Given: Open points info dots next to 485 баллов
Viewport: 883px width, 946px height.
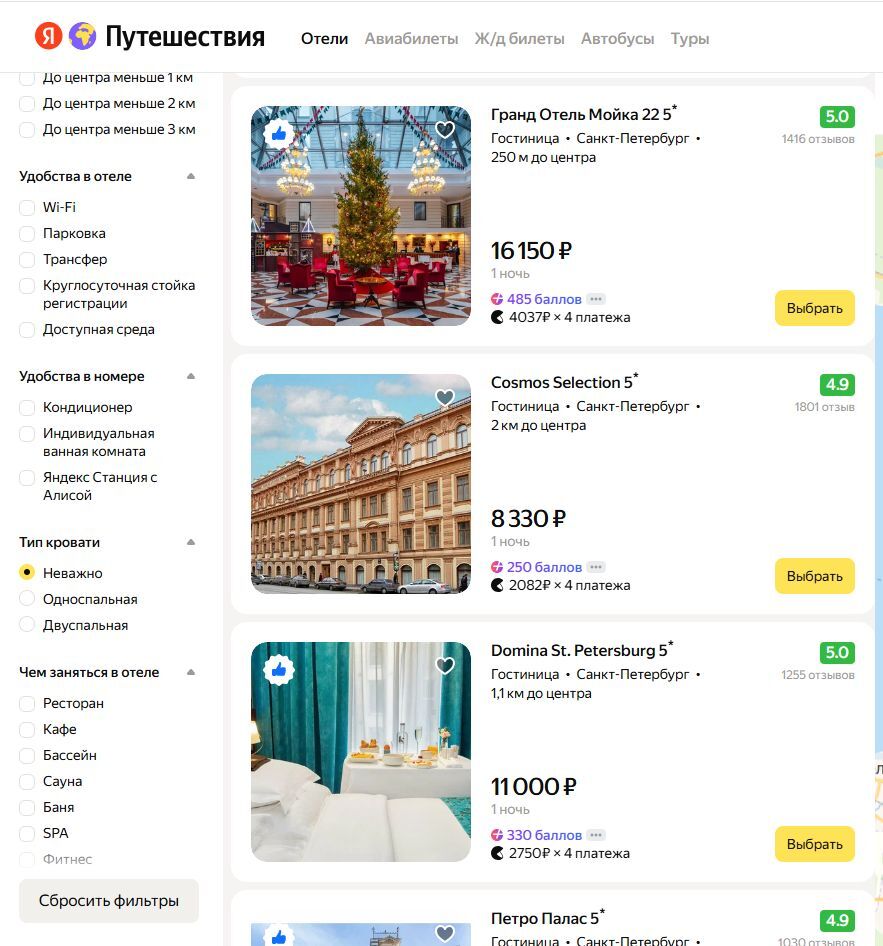Looking at the screenshot, I should [596, 299].
